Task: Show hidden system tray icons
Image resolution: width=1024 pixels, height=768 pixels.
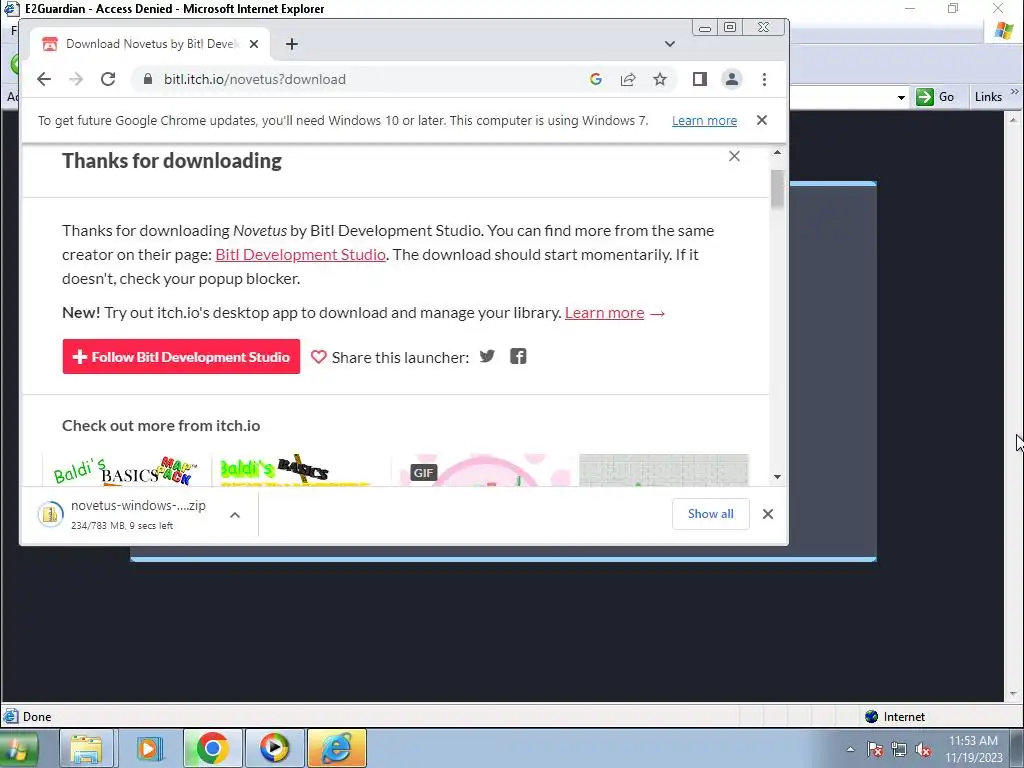Action: point(850,749)
